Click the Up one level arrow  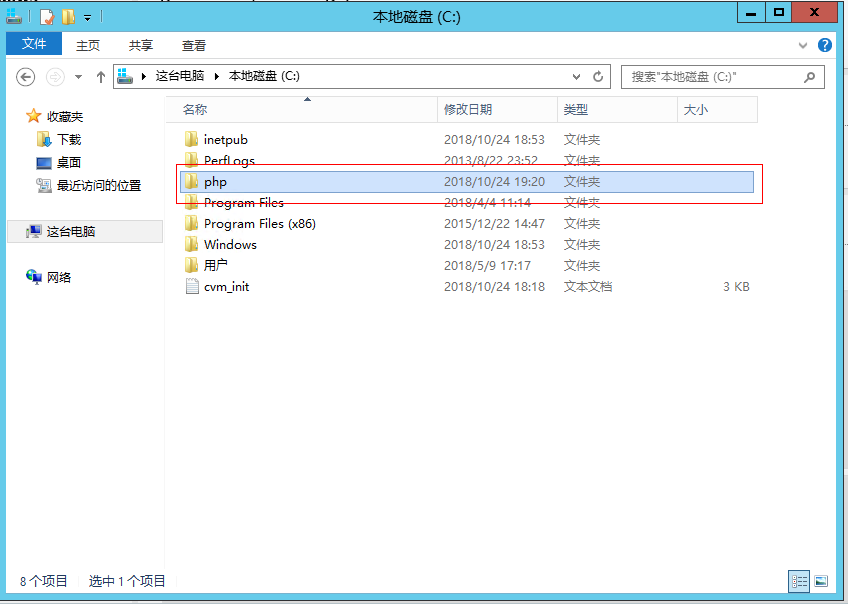(x=101, y=77)
